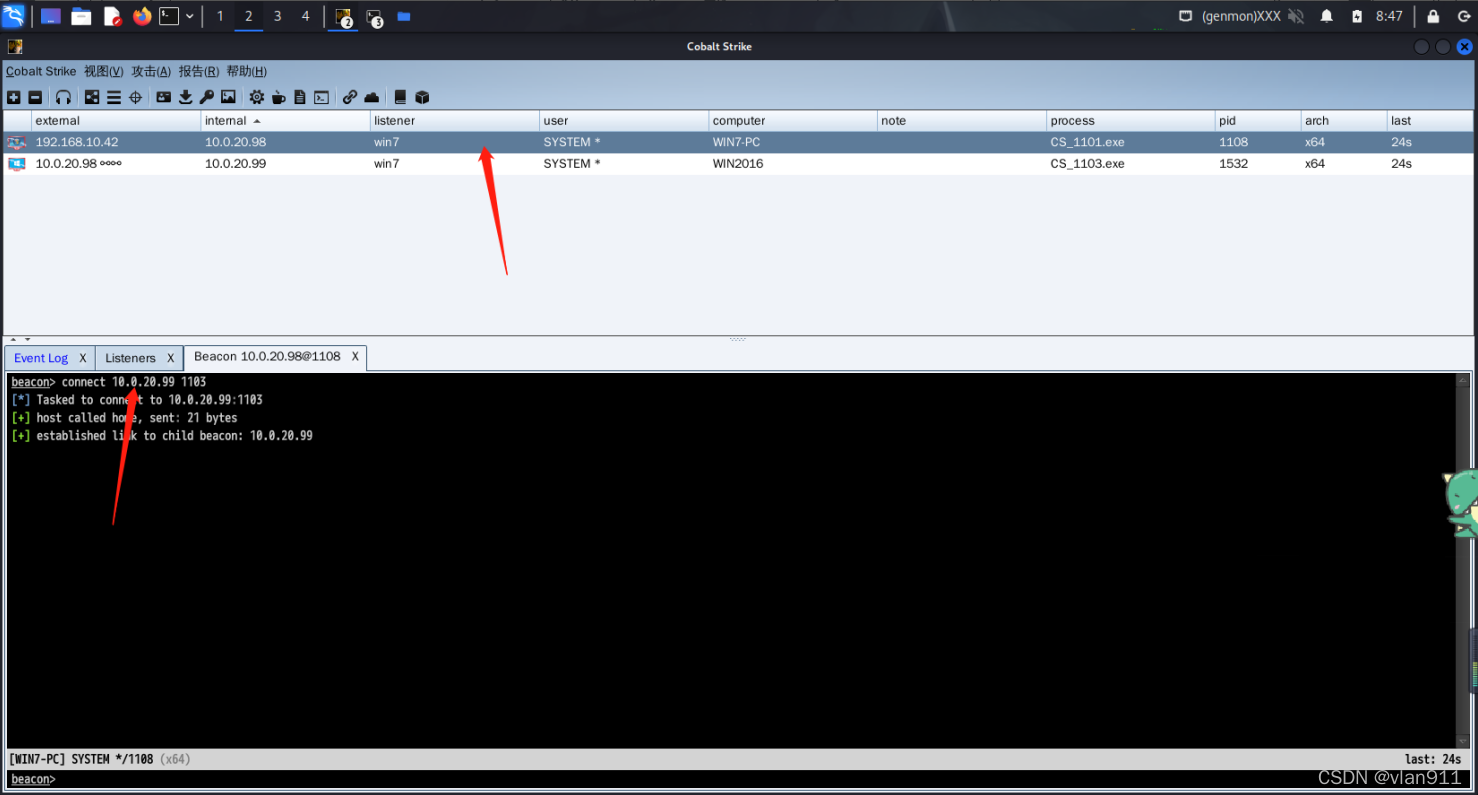This screenshot has width=1478, height=795.
Task: Select the session row 192.168.10.42
Action: [739, 142]
